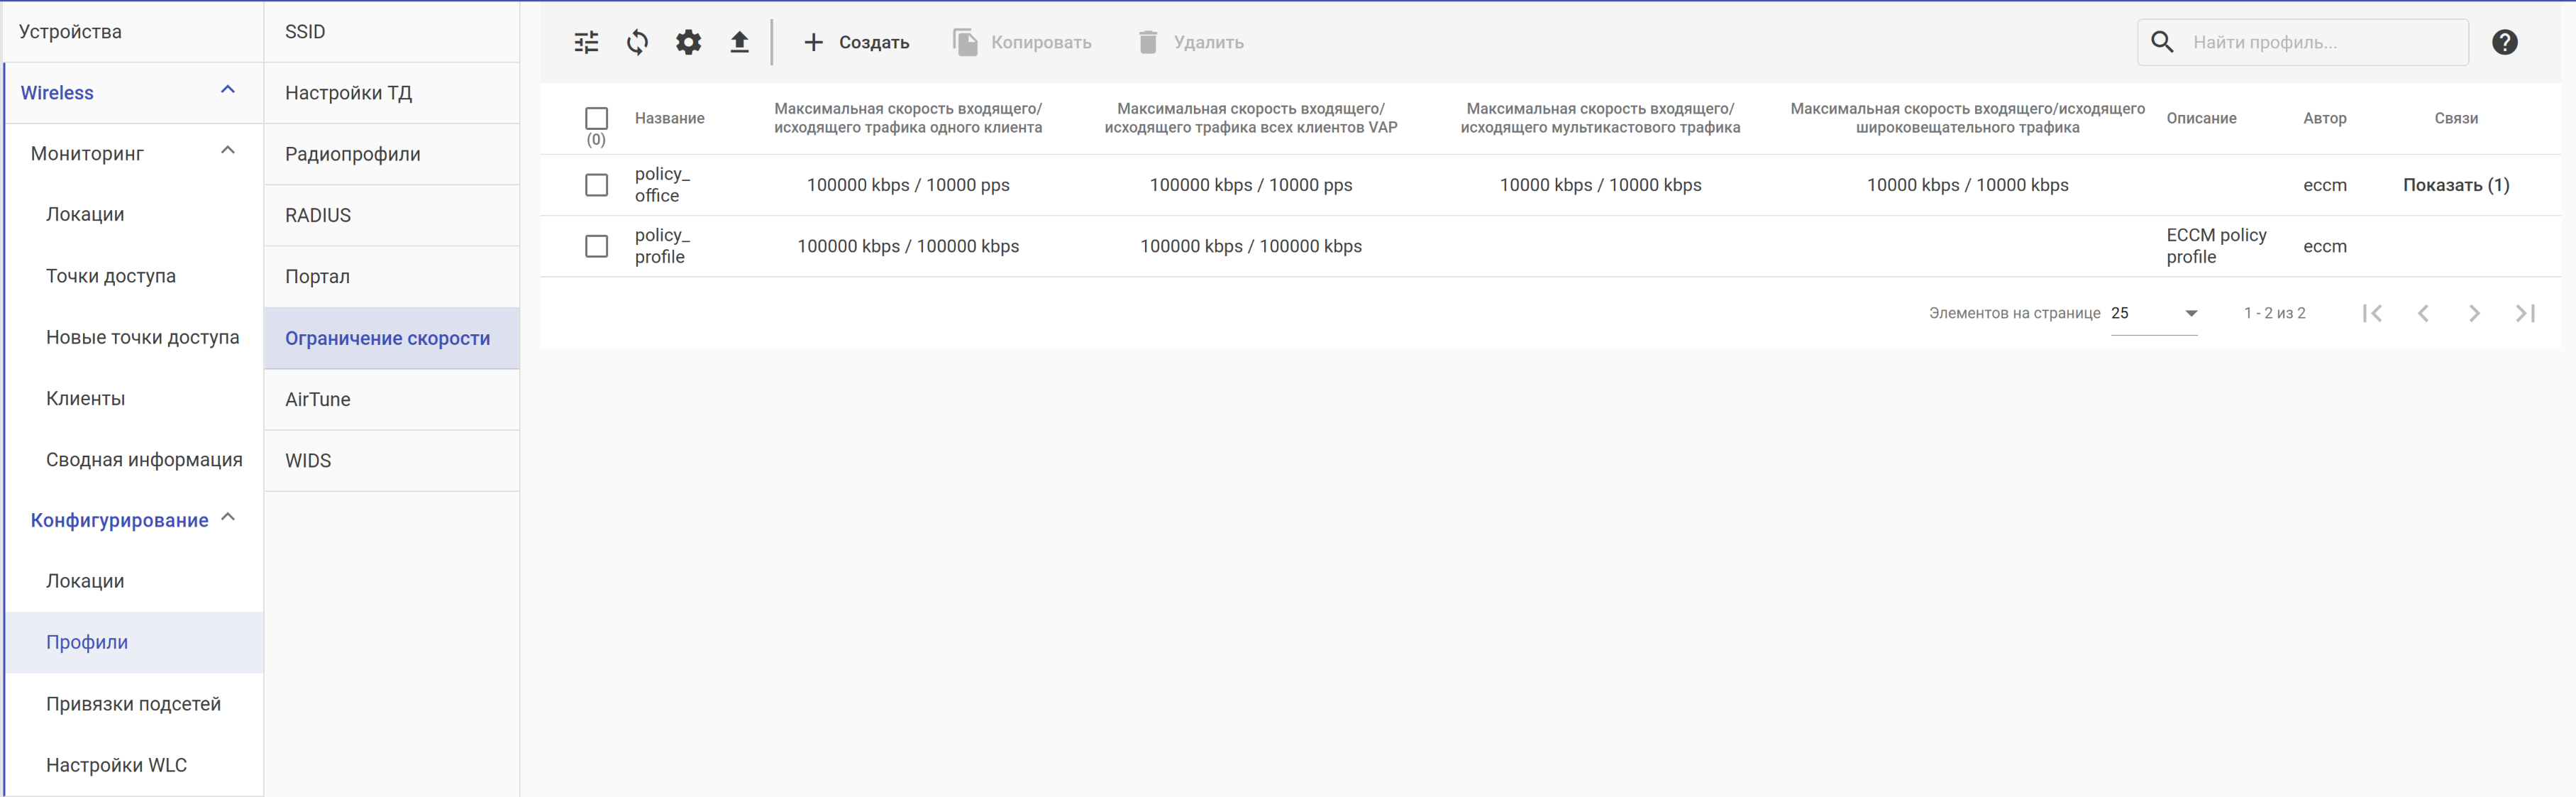Click the upload arrow icon
Viewport: 2576px width, 797px height.
pyautogui.click(x=739, y=42)
